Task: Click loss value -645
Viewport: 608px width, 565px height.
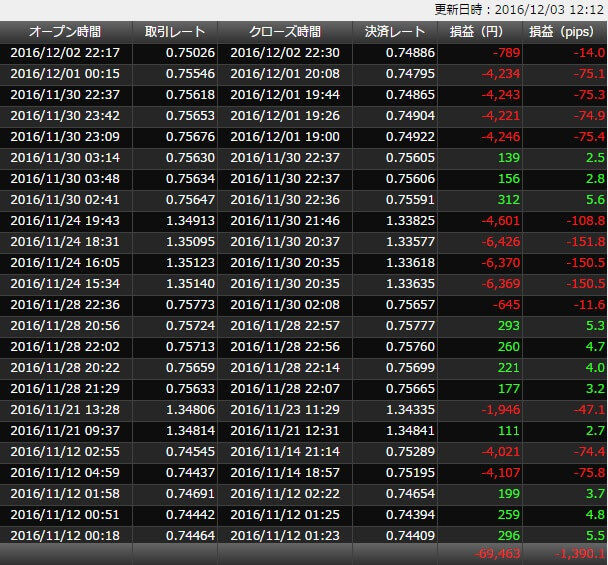Action: pos(506,304)
